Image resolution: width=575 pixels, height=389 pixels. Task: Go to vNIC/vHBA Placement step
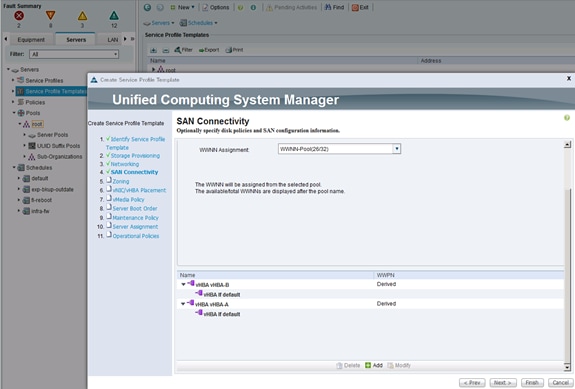[139, 190]
